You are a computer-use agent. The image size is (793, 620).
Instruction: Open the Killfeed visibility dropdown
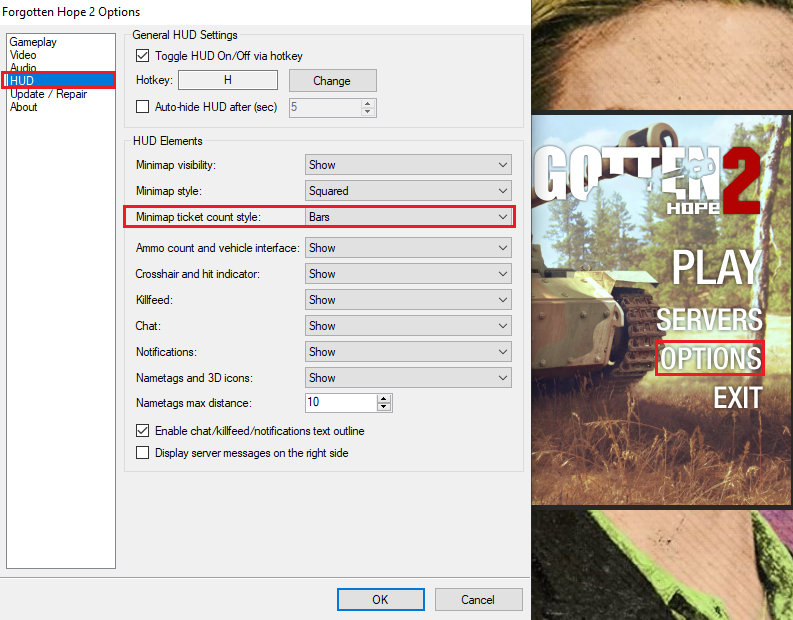tap(409, 300)
